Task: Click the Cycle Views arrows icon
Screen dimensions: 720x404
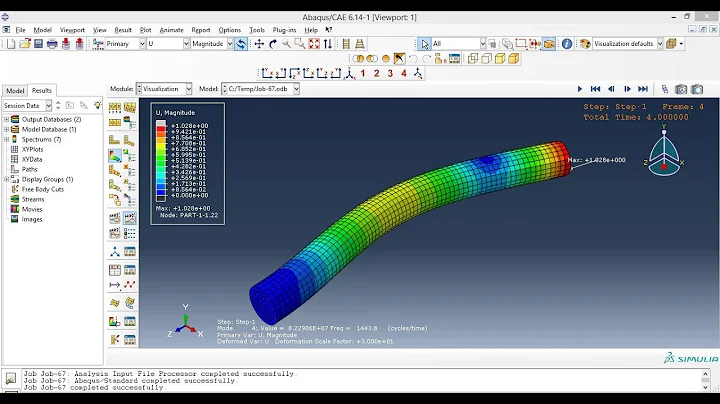Action: click(328, 44)
